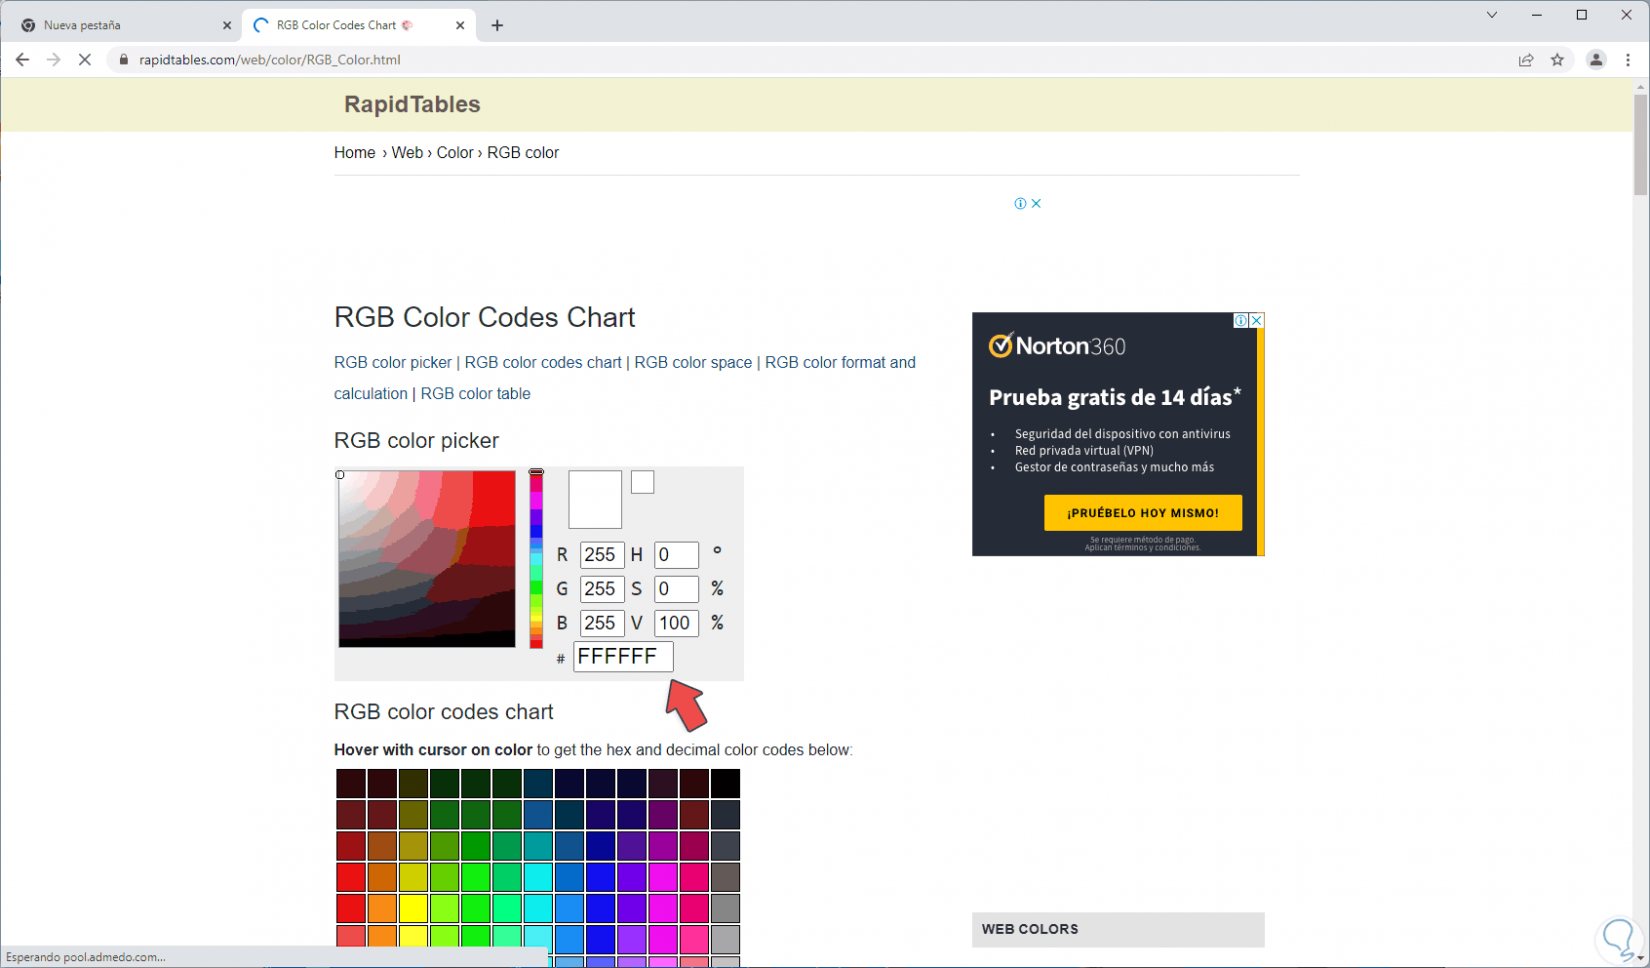Open the browser profile icon
Screen dimensions: 1650x968
pos(1596,60)
